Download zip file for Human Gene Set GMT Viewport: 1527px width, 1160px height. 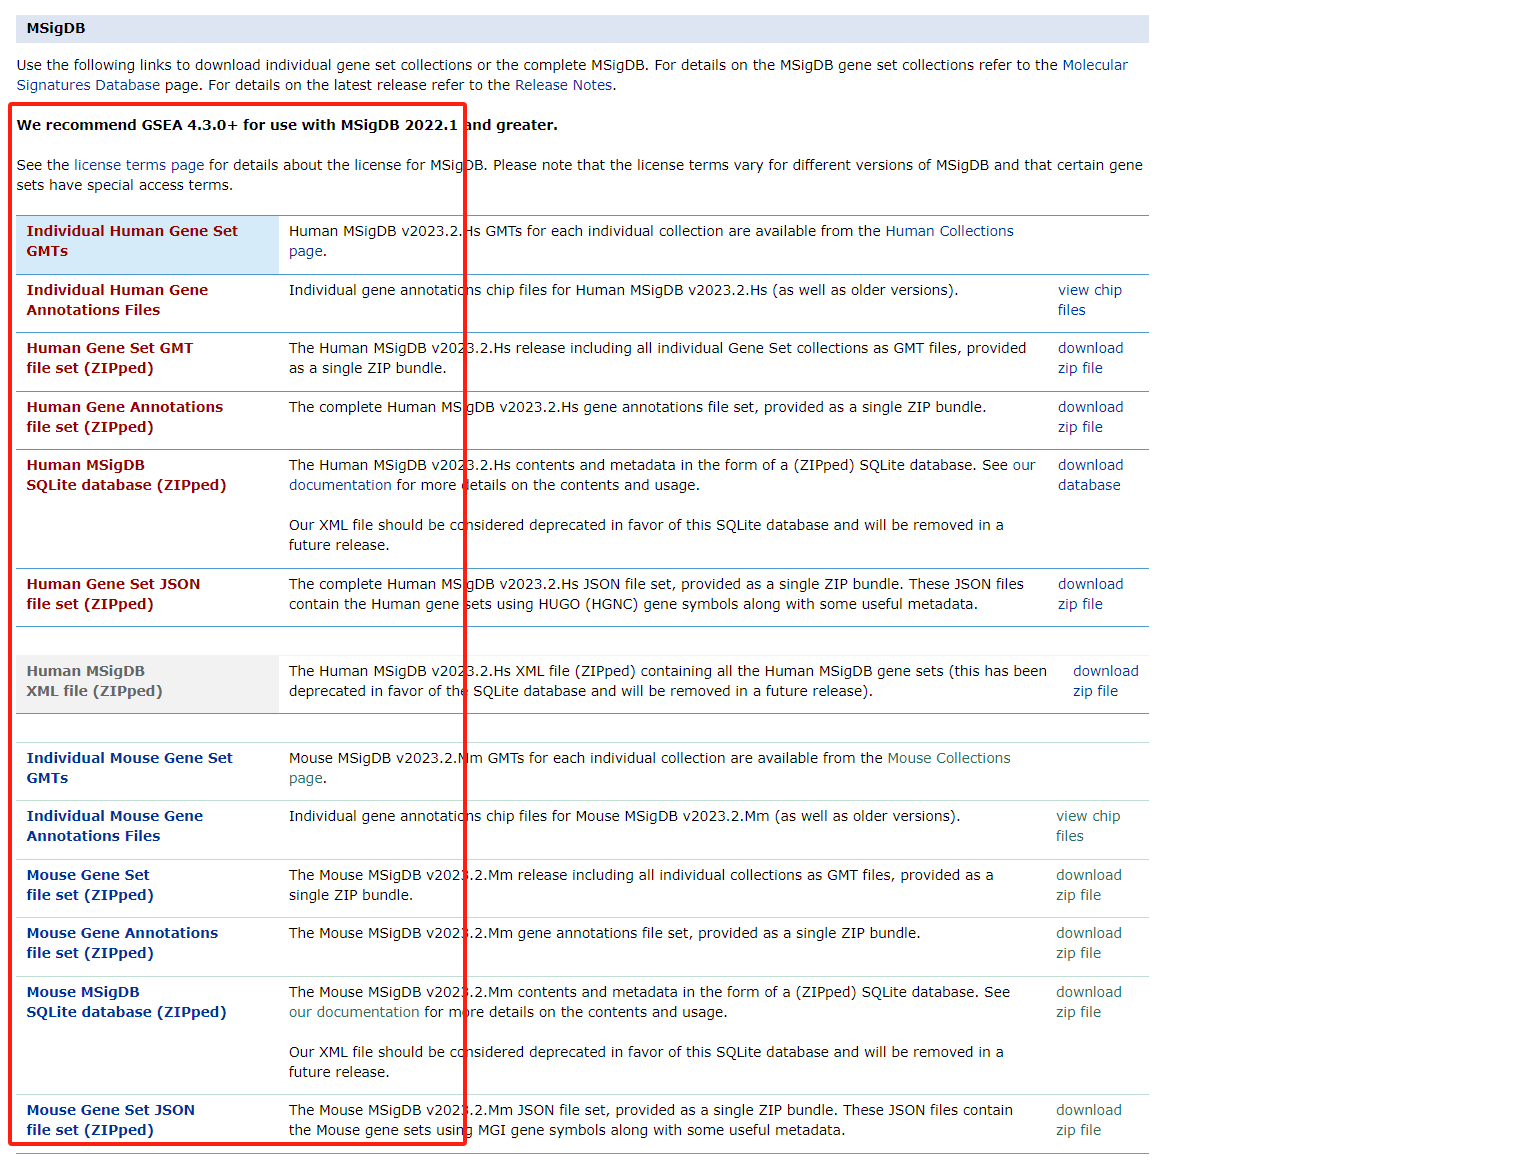[x=1091, y=358]
